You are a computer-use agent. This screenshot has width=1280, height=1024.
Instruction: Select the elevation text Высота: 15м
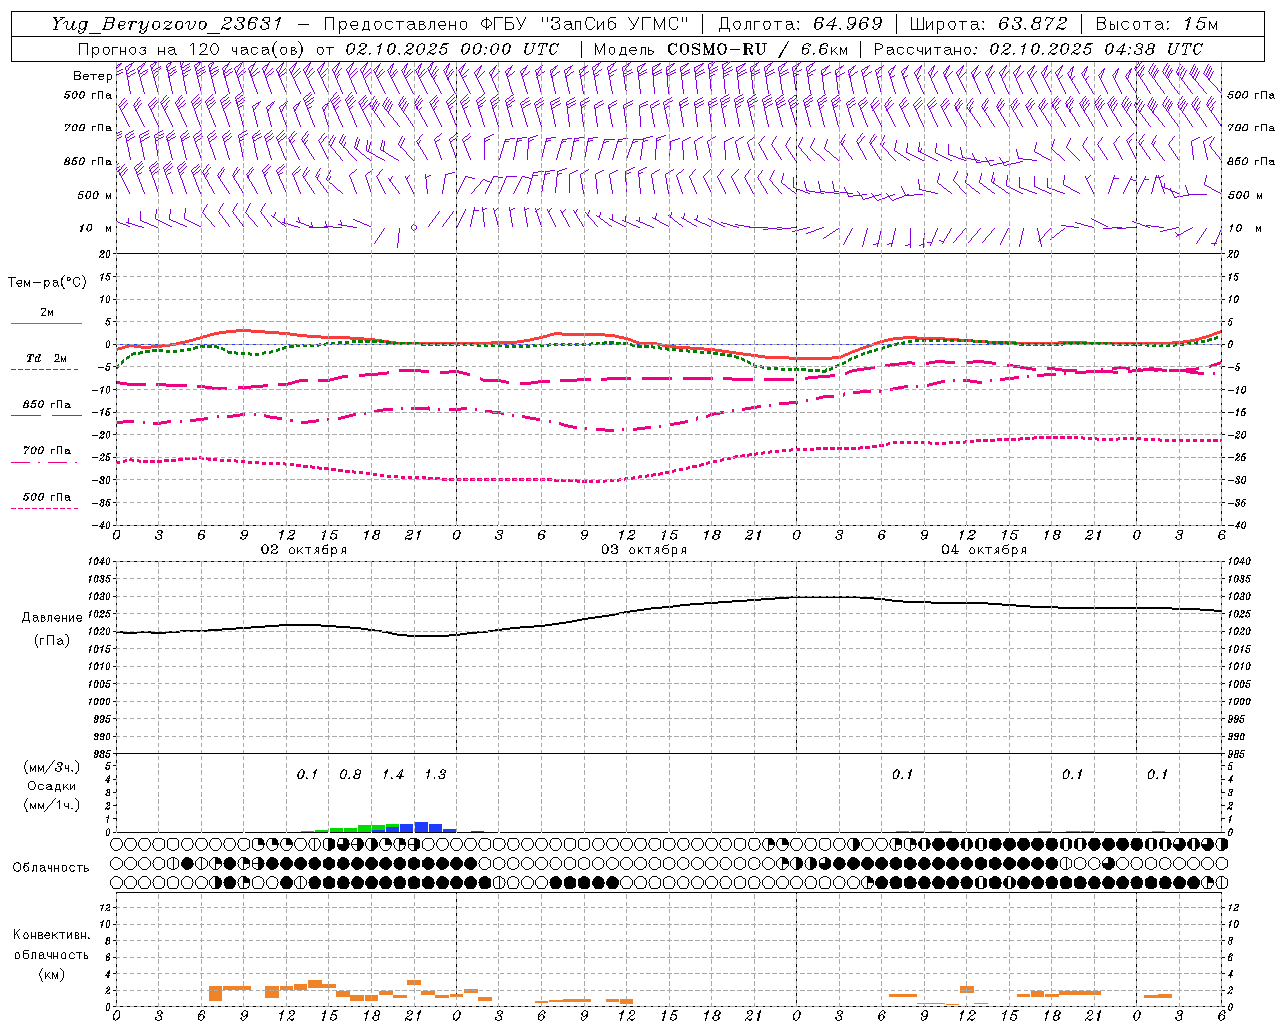click(x=1157, y=24)
